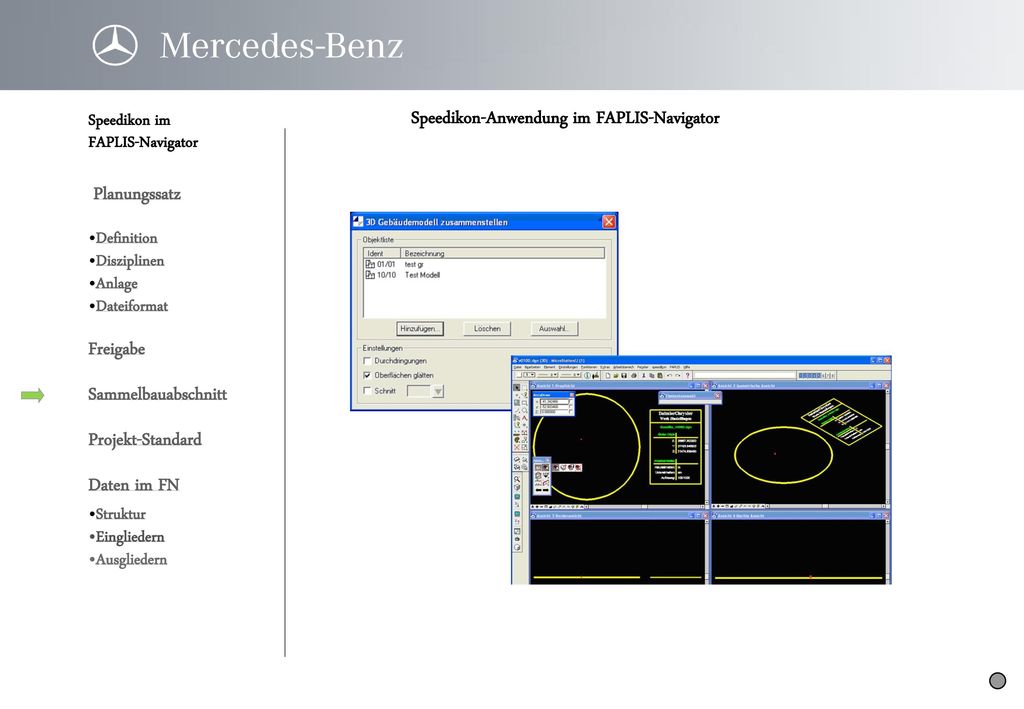Go to Projekt-Standard section

point(145,439)
